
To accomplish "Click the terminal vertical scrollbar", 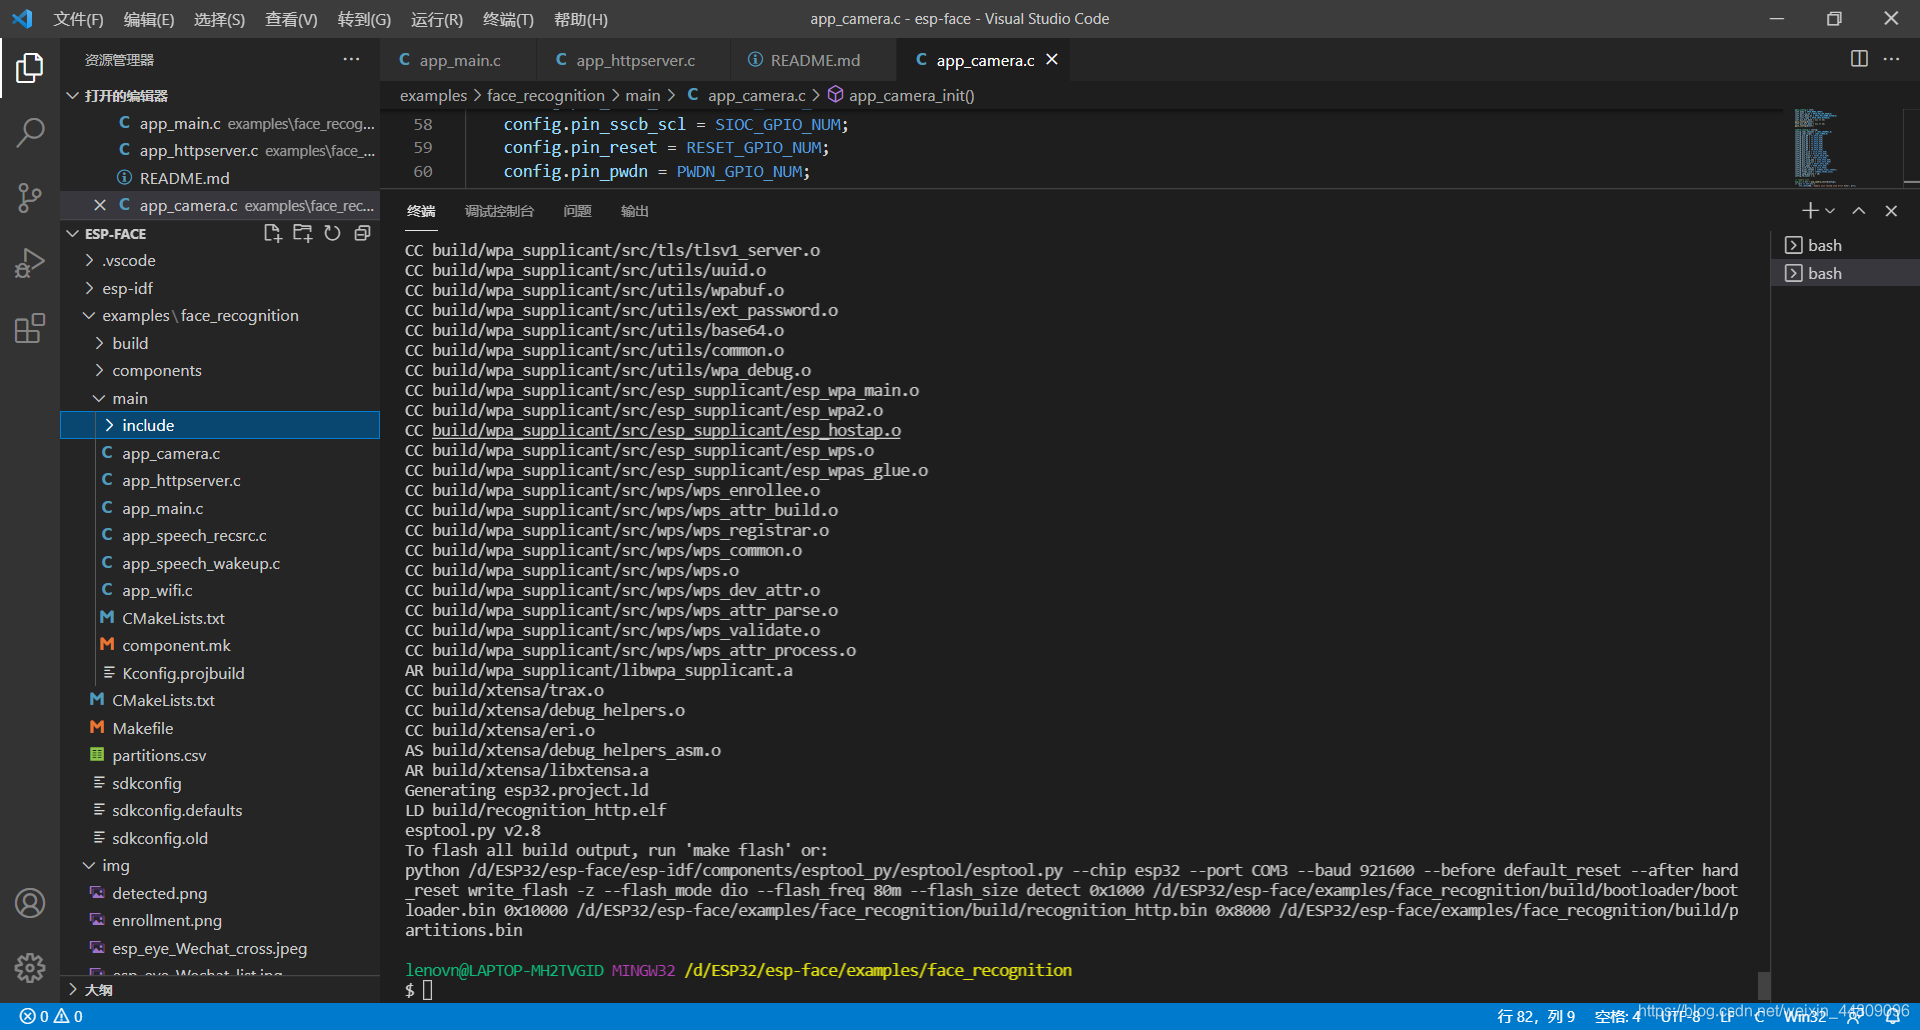I will pos(1764,985).
